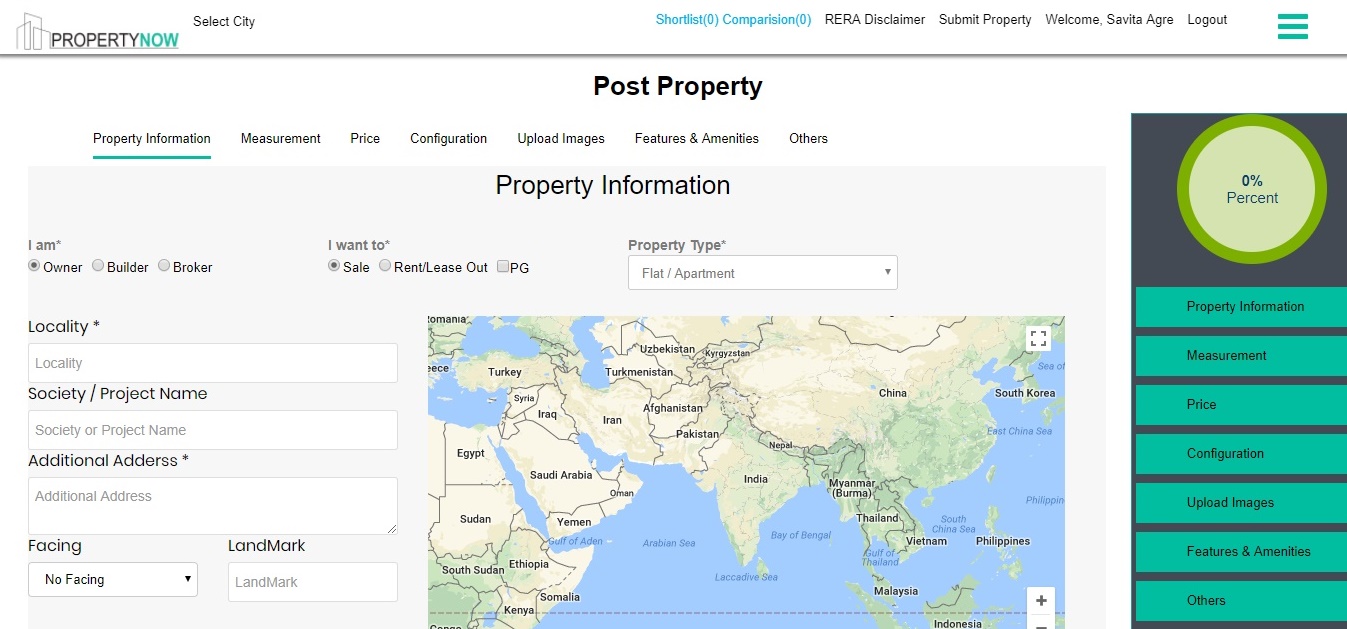Select the Broker radio button
Screen dimensions: 1347x629
click(x=164, y=266)
